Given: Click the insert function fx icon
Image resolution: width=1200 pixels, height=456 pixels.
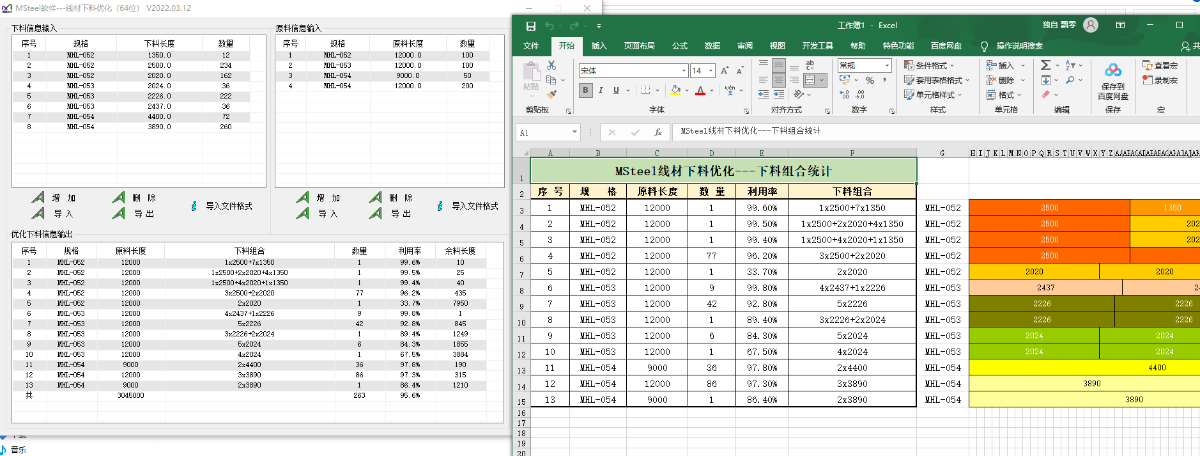Looking at the screenshot, I should 657,131.
